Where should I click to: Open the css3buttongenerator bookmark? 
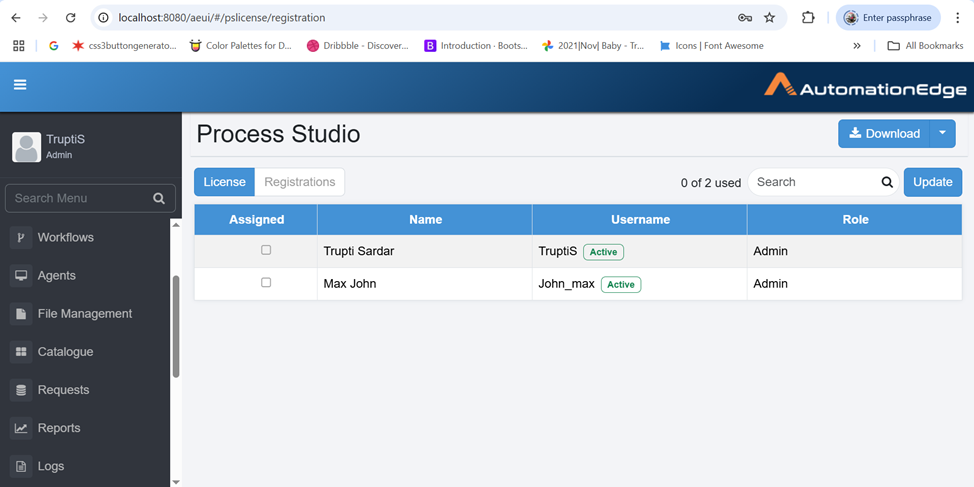(124, 45)
